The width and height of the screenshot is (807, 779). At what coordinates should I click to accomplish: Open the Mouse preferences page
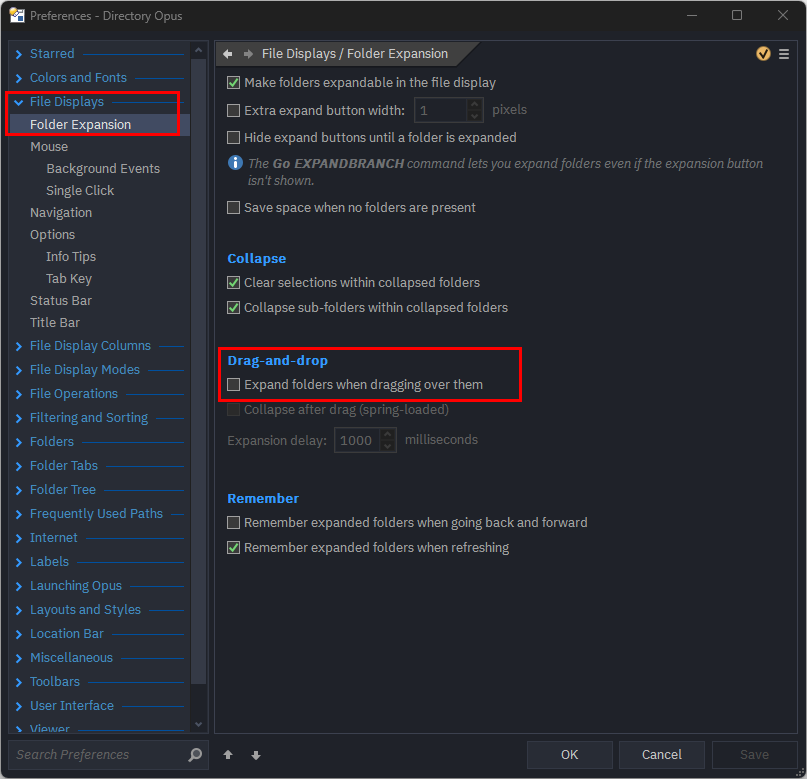tap(49, 147)
